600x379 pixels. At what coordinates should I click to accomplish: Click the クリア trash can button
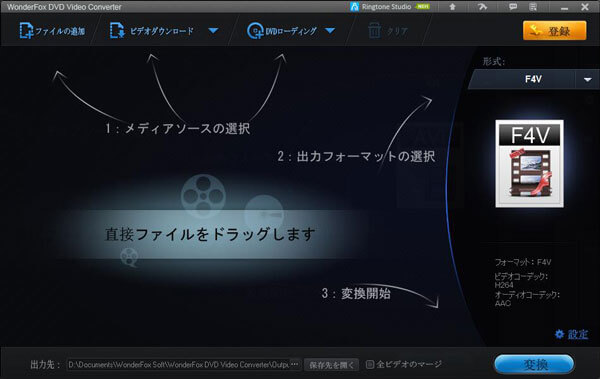(x=388, y=31)
